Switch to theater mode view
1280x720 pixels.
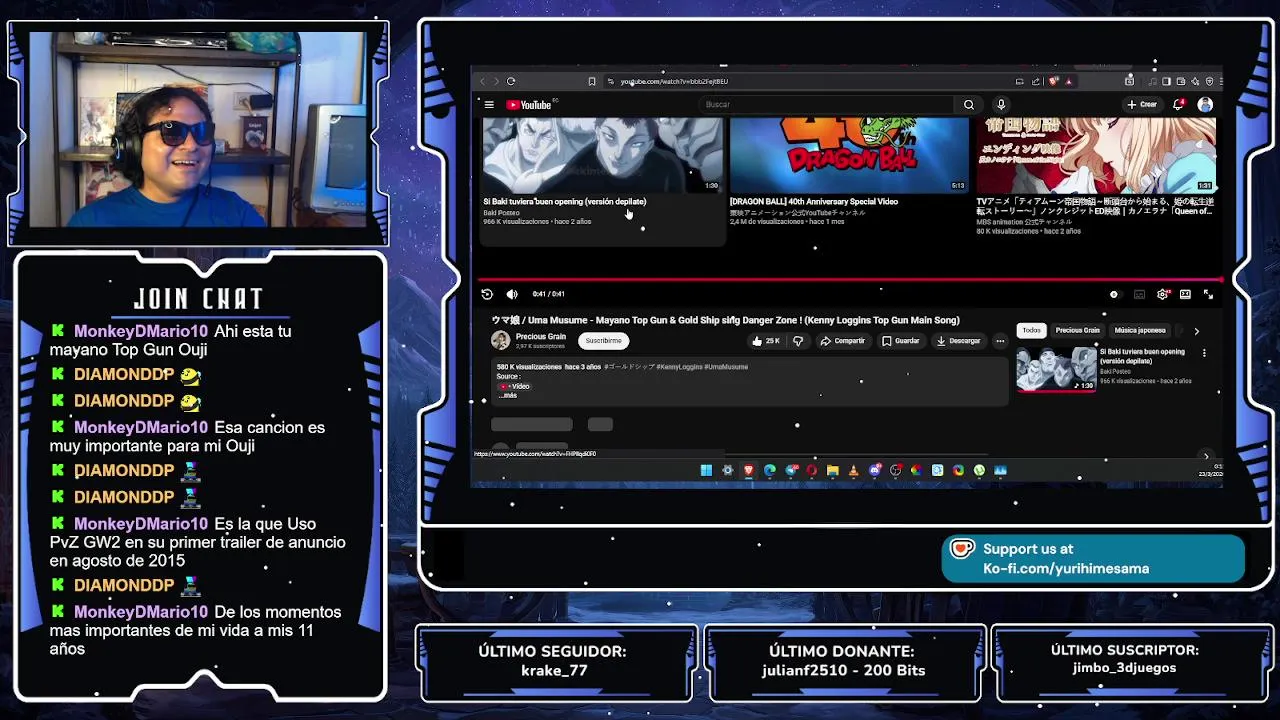point(1185,294)
